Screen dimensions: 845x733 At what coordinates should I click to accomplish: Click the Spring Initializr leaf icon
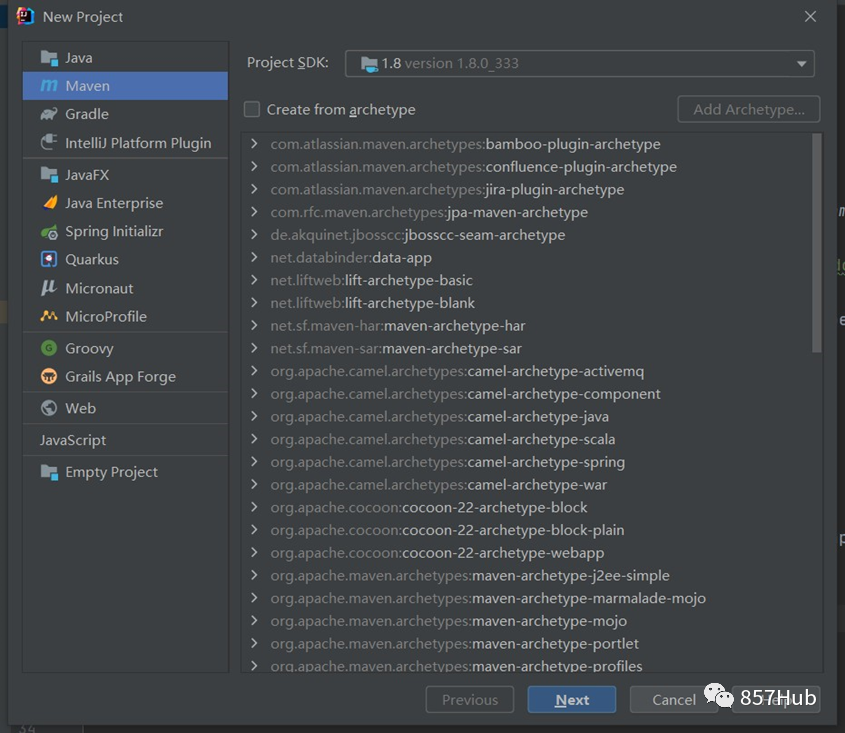coord(49,232)
